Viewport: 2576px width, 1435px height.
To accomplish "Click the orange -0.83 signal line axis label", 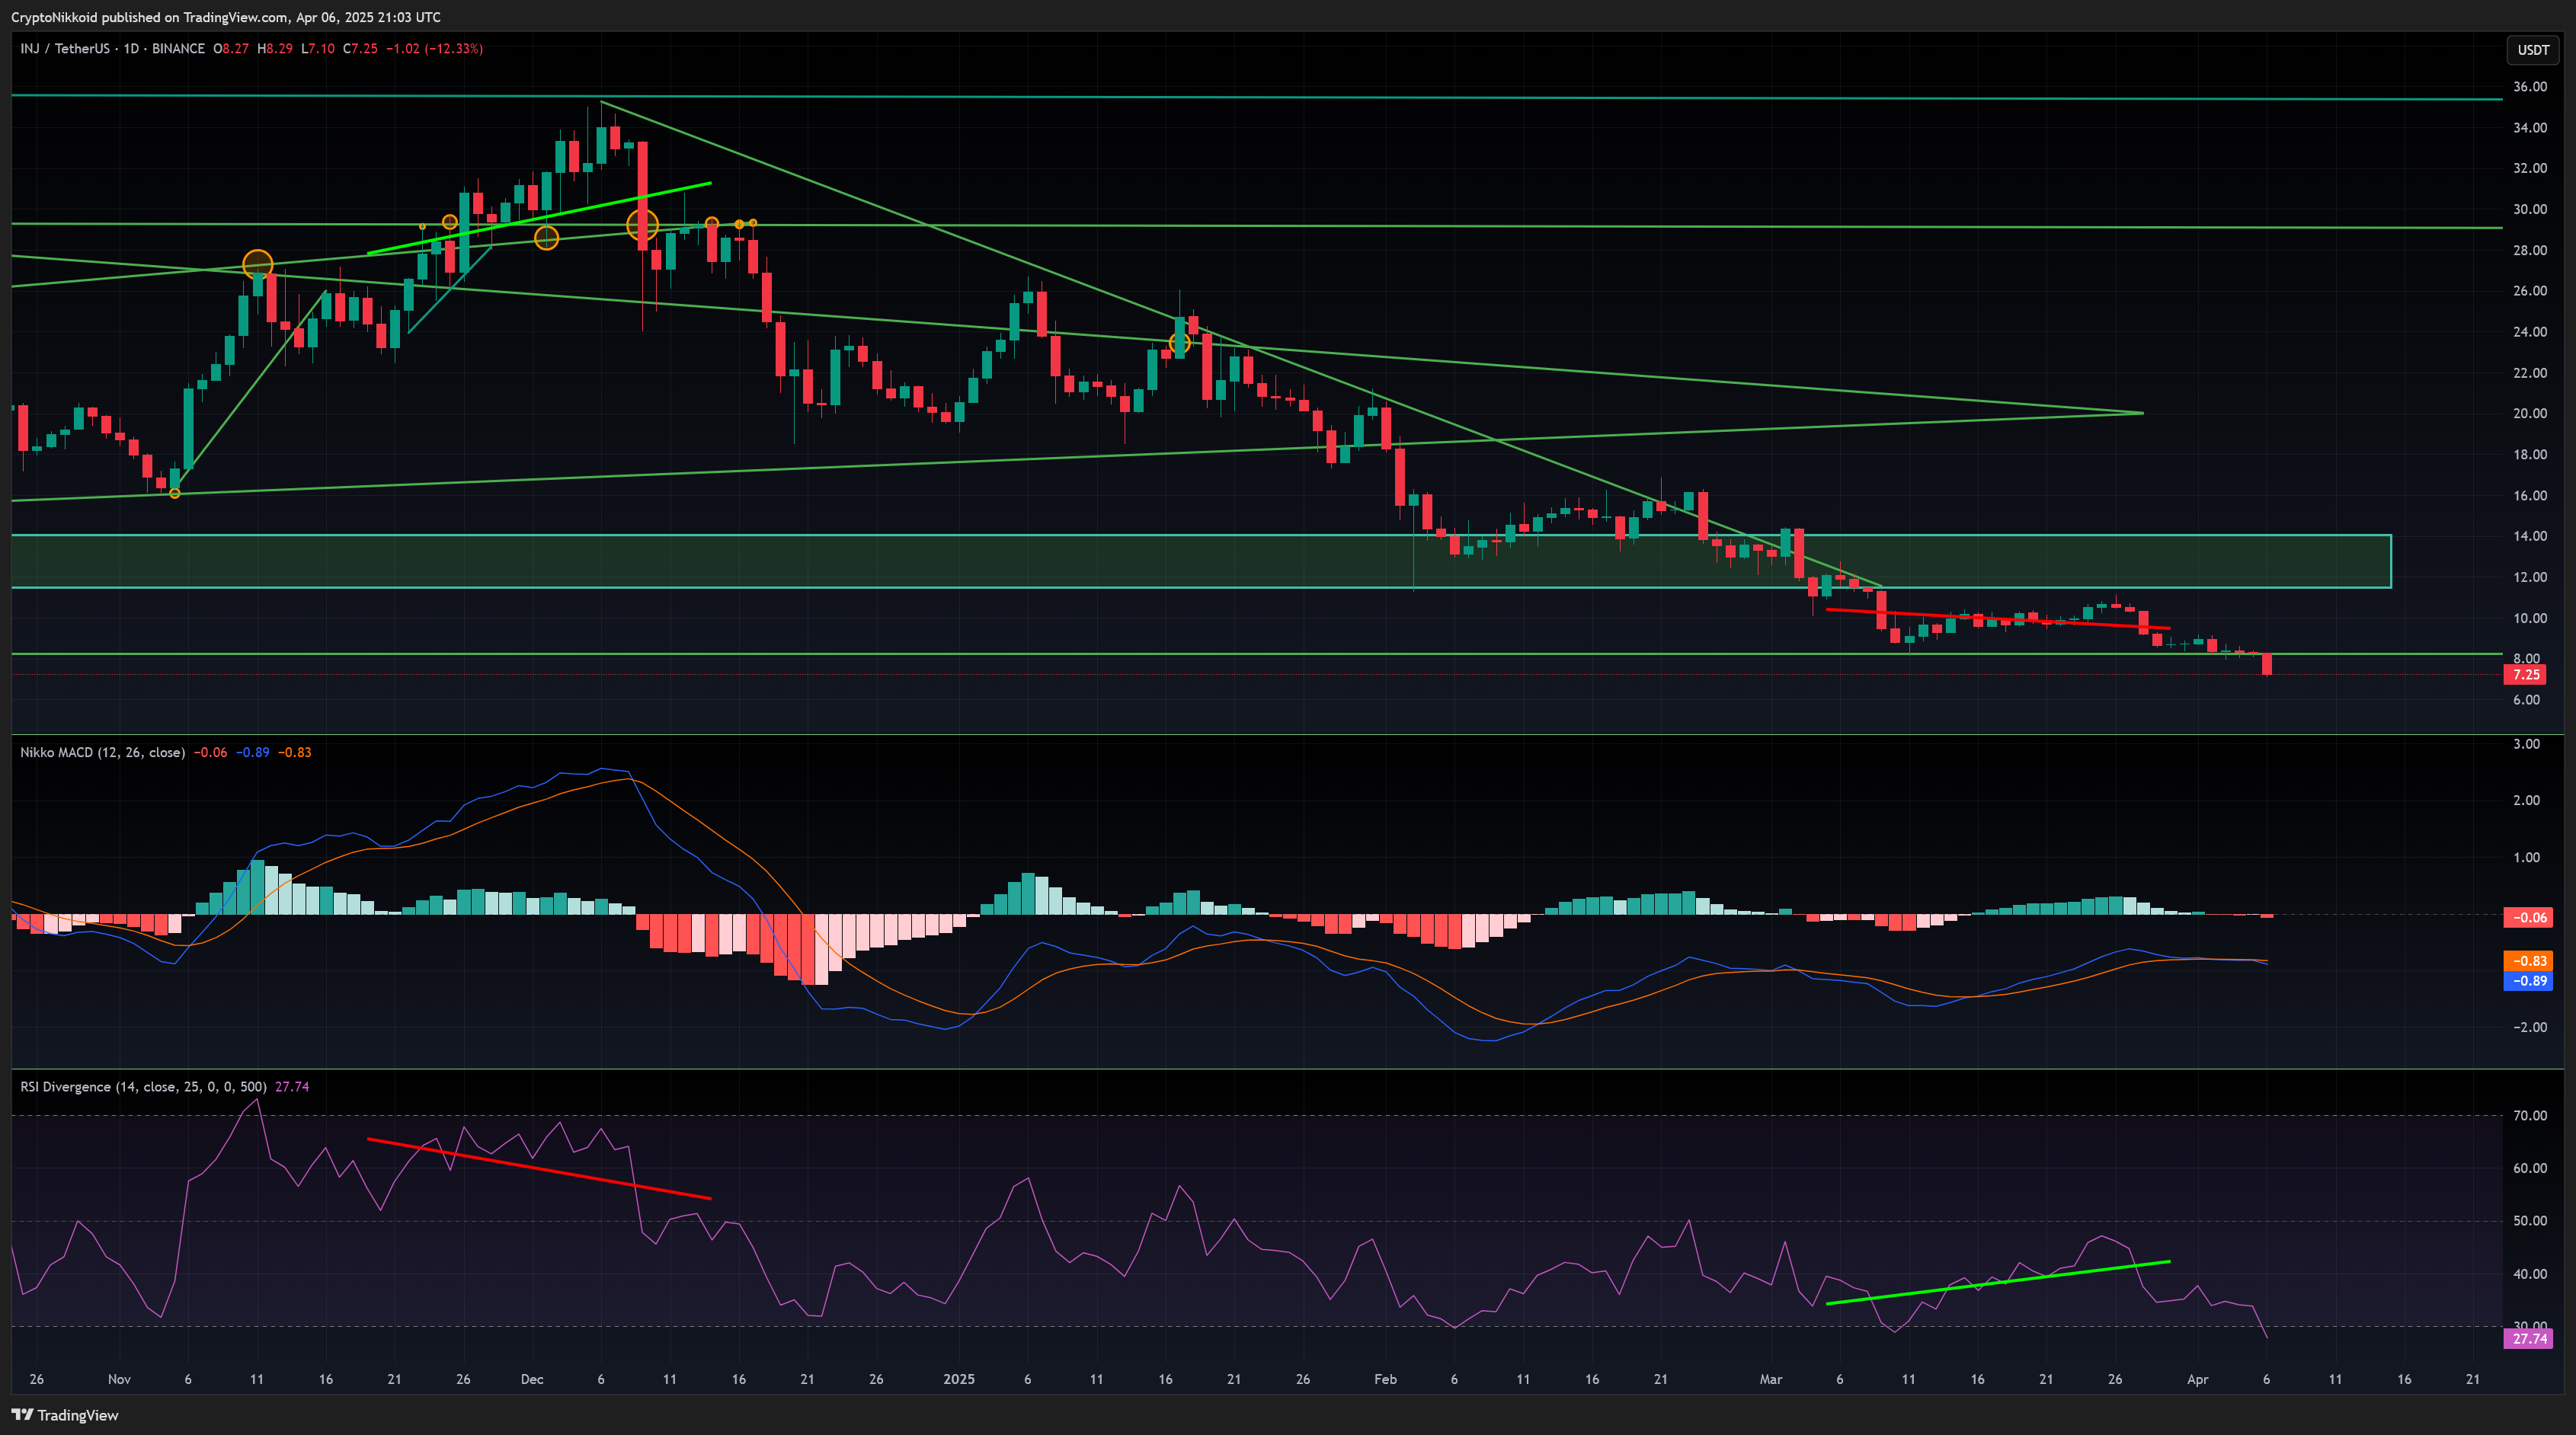I will tap(2528, 961).
